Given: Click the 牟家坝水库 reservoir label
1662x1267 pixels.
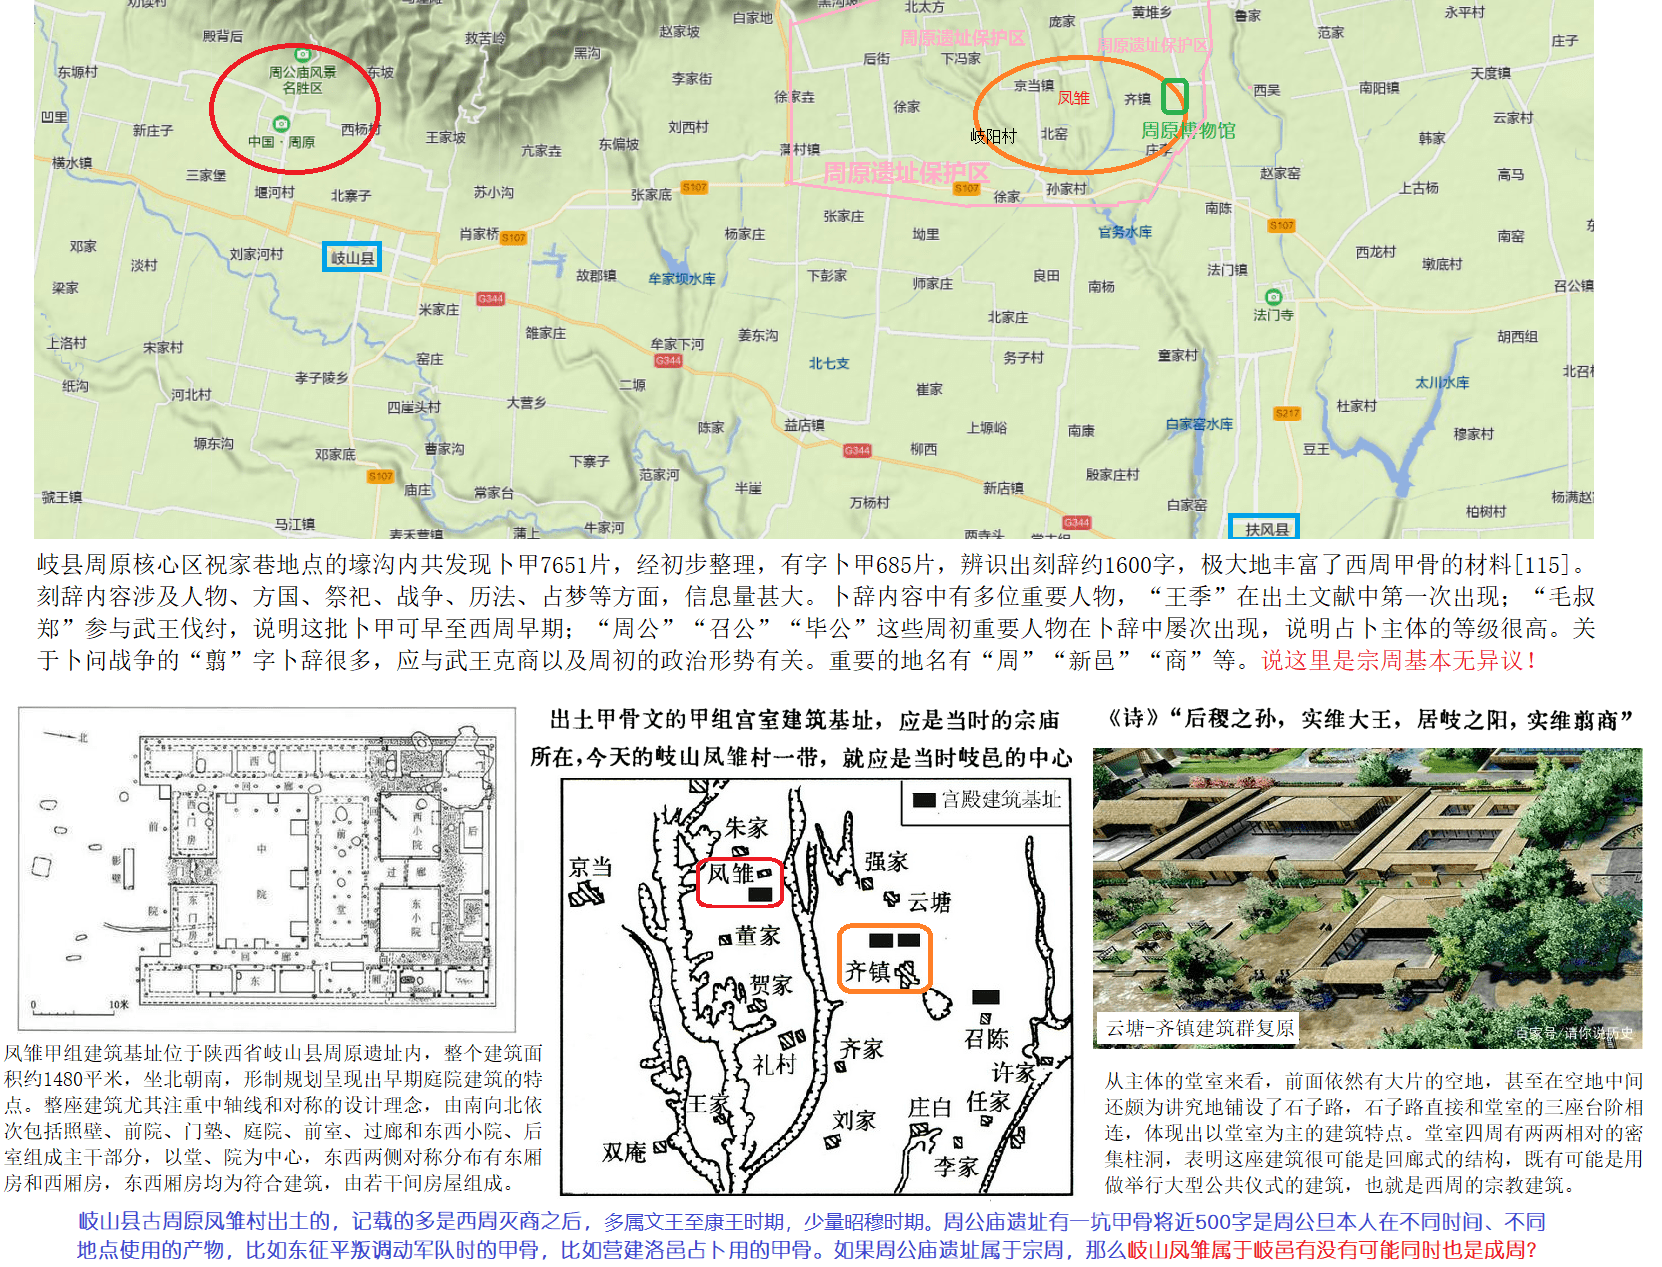Looking at the screenshot, I should [682, 279].
